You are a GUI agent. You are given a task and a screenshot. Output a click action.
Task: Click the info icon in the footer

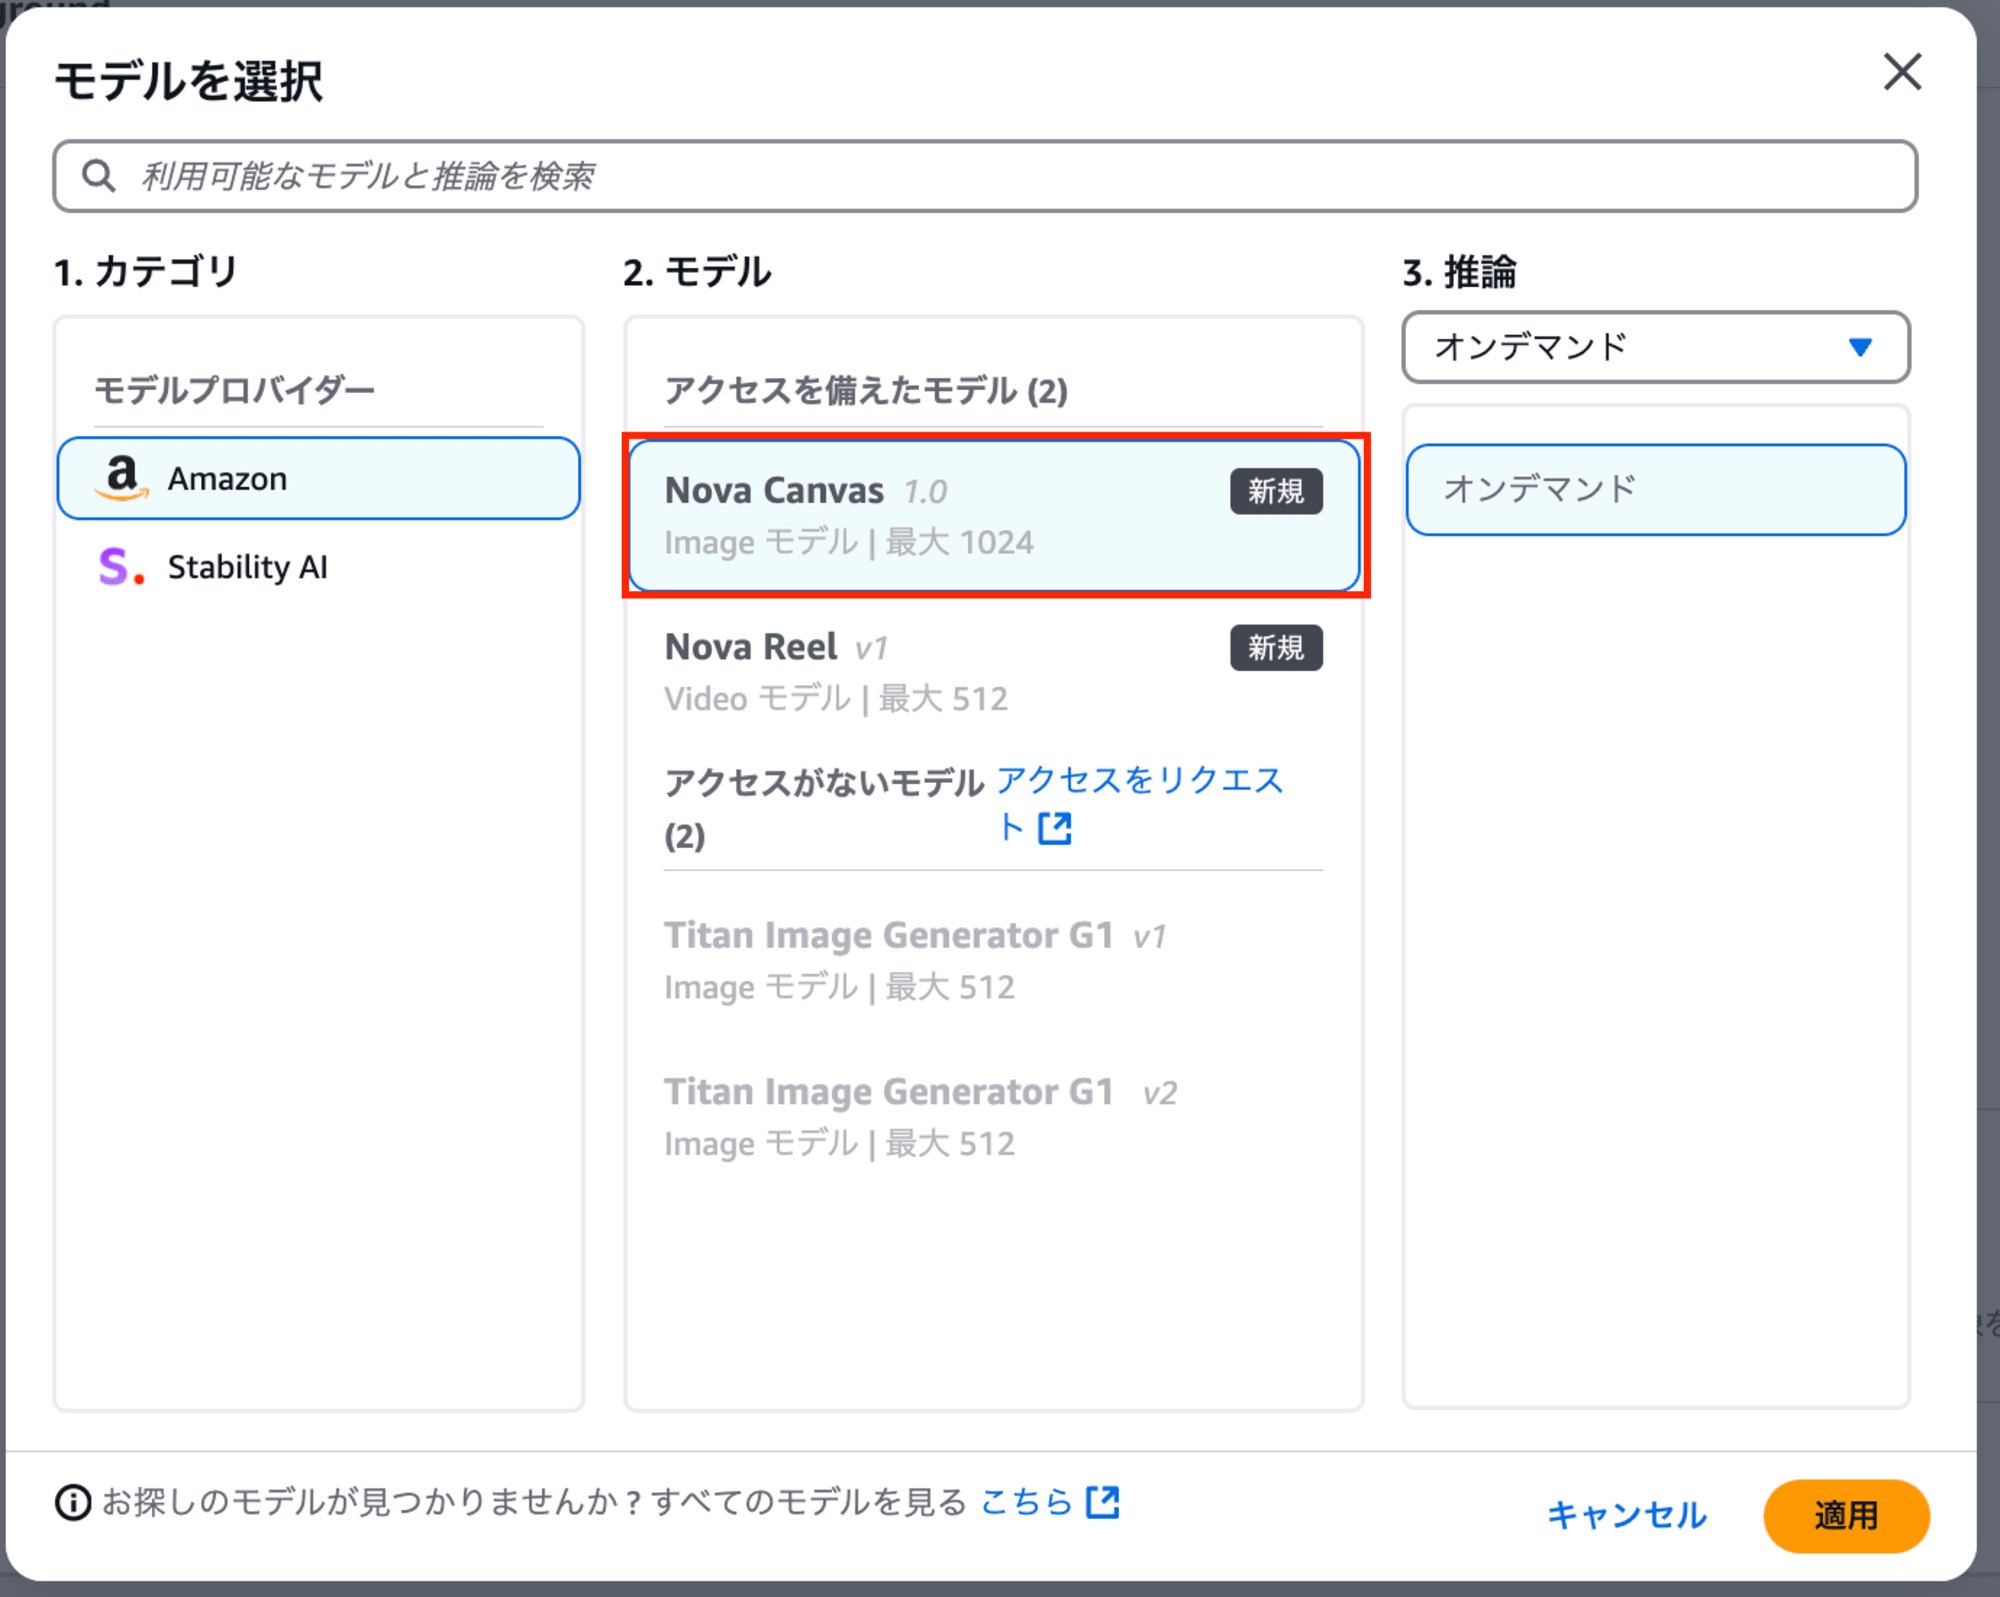coord(73,1502)
